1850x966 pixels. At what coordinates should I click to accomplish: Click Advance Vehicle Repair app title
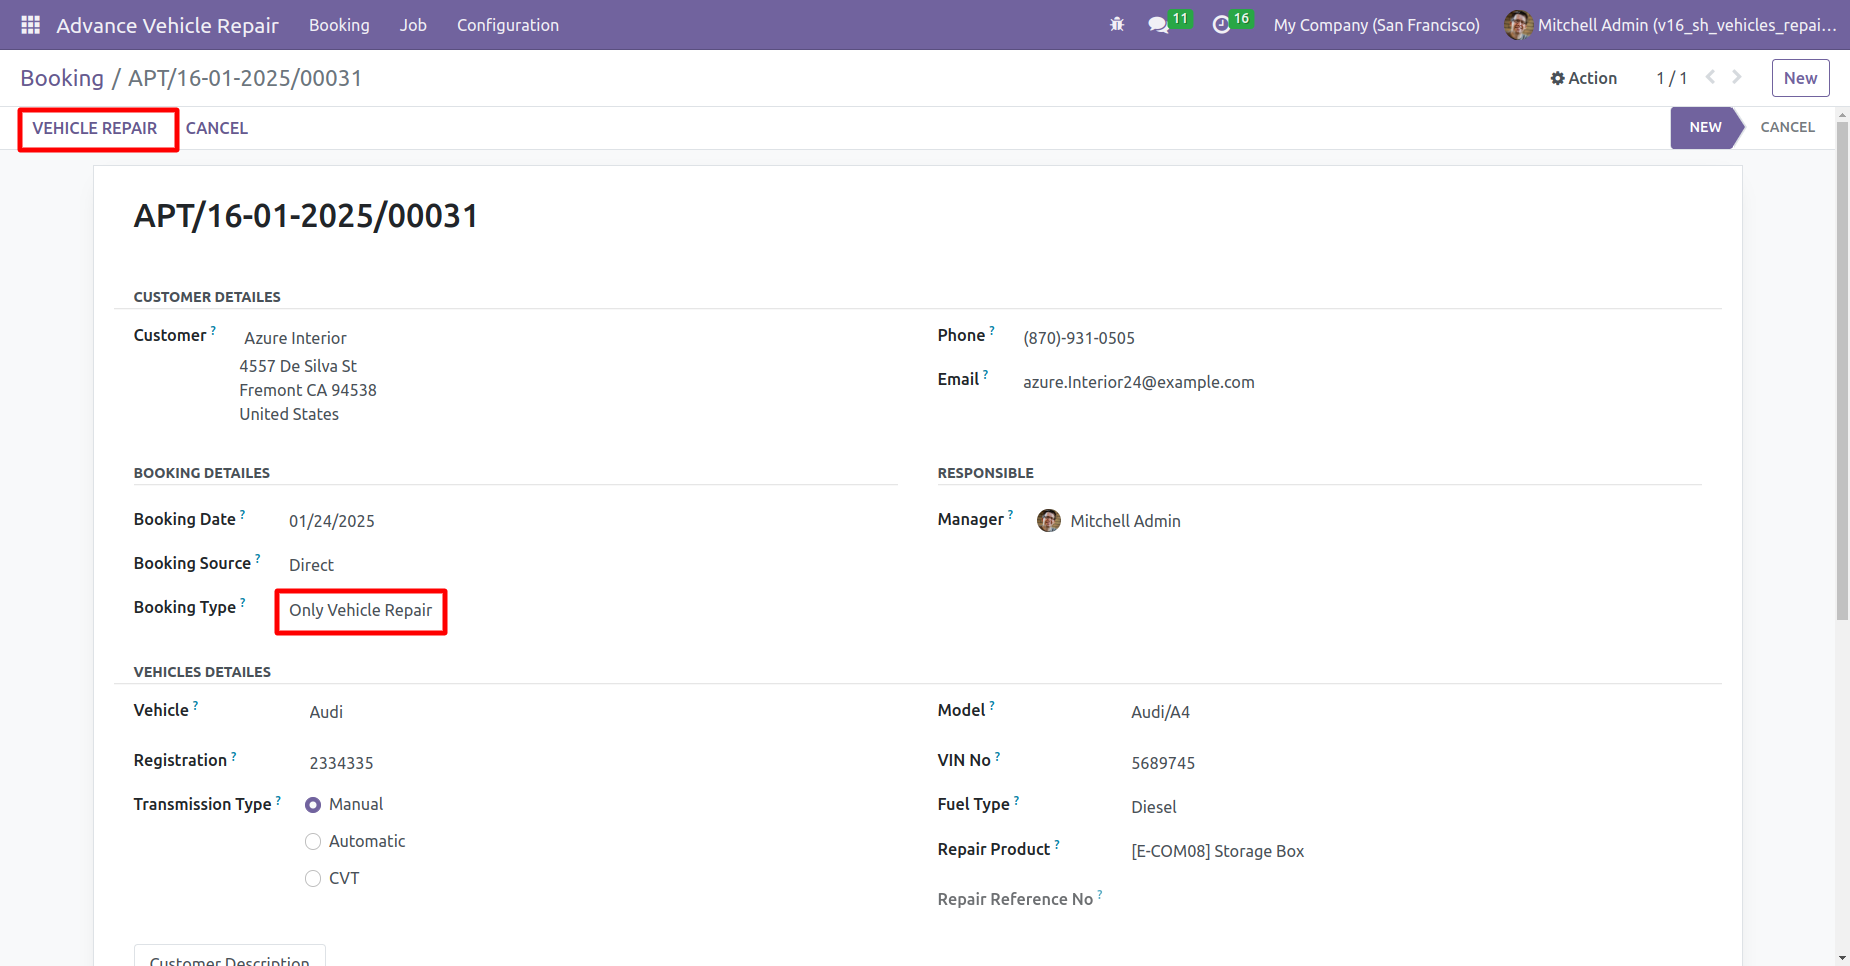point(167,25)
